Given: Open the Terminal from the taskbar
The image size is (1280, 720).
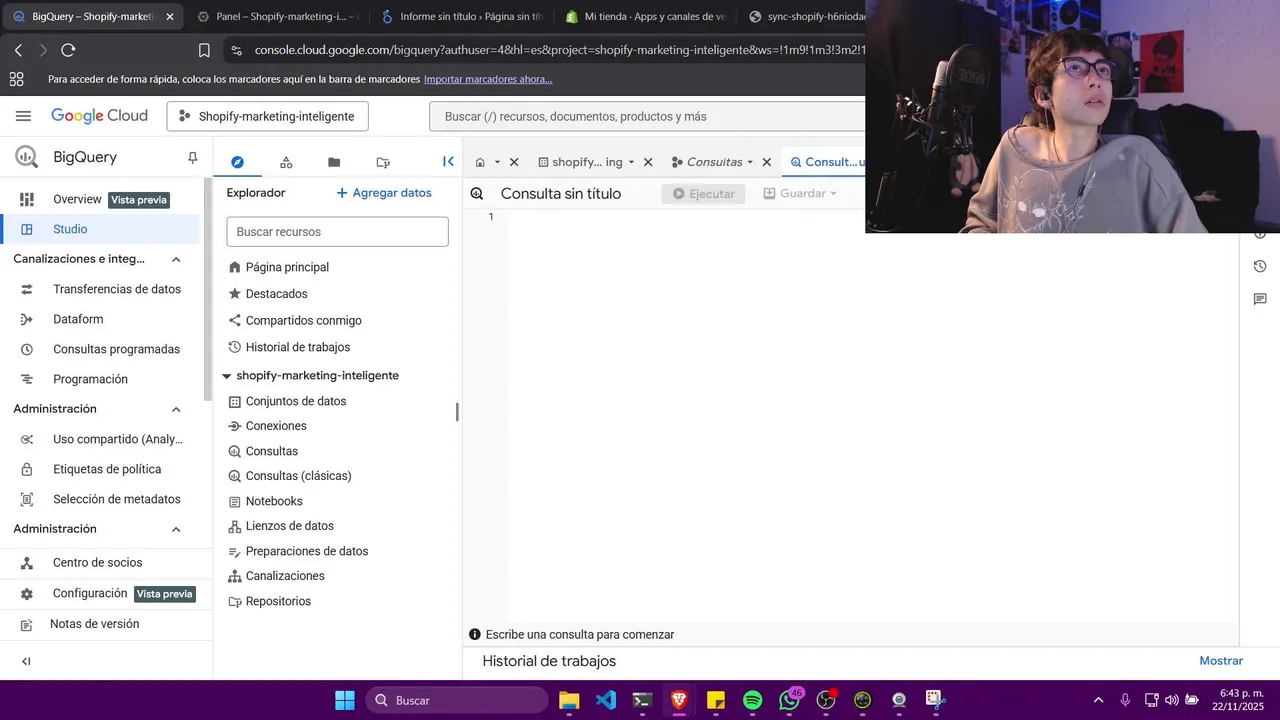Looking at the screenshot, I should (x=643, y=700).
